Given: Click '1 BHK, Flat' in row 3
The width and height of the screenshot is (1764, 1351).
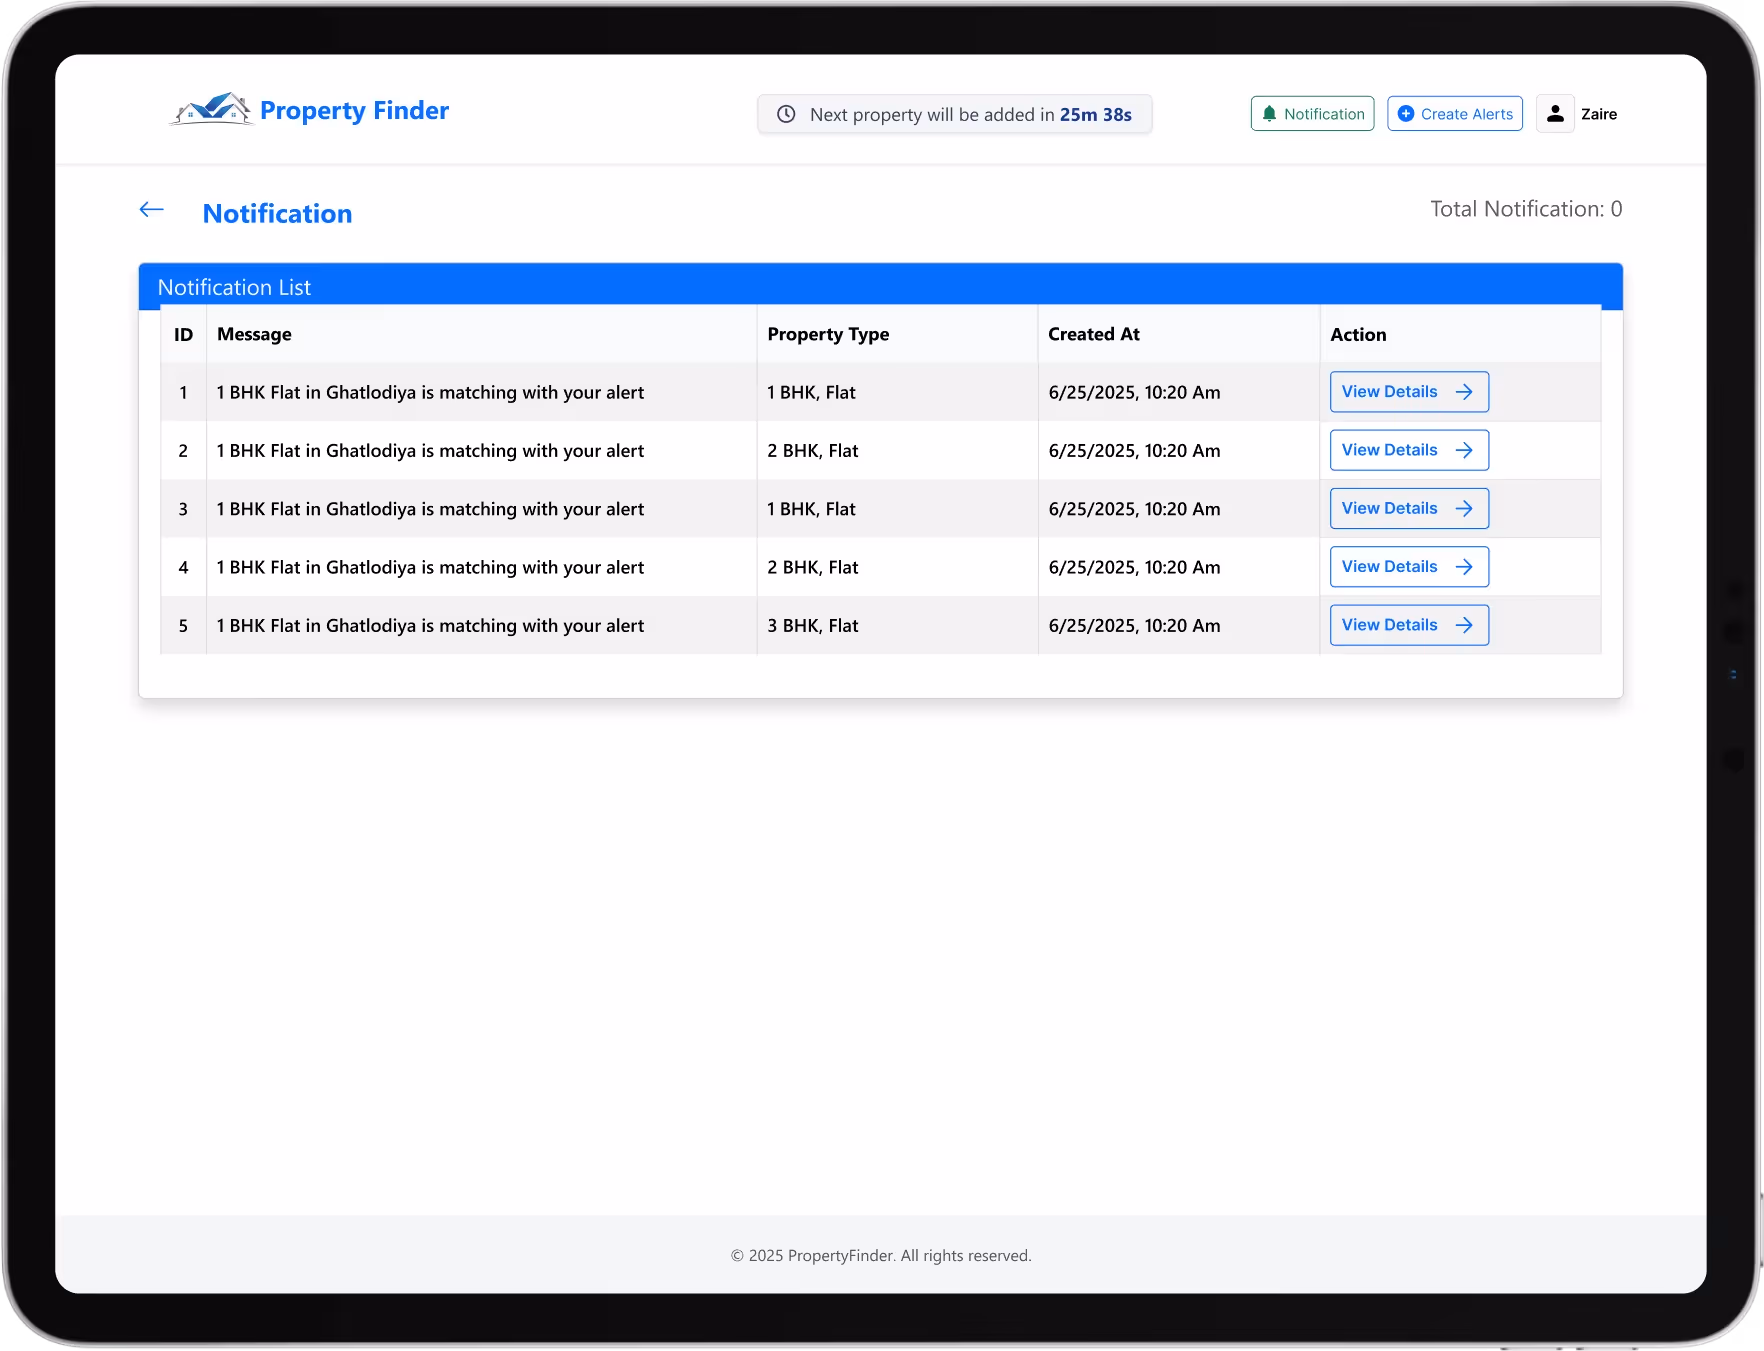Looking at the screenshot, I should pyautogui.click(x=811, y=509).
